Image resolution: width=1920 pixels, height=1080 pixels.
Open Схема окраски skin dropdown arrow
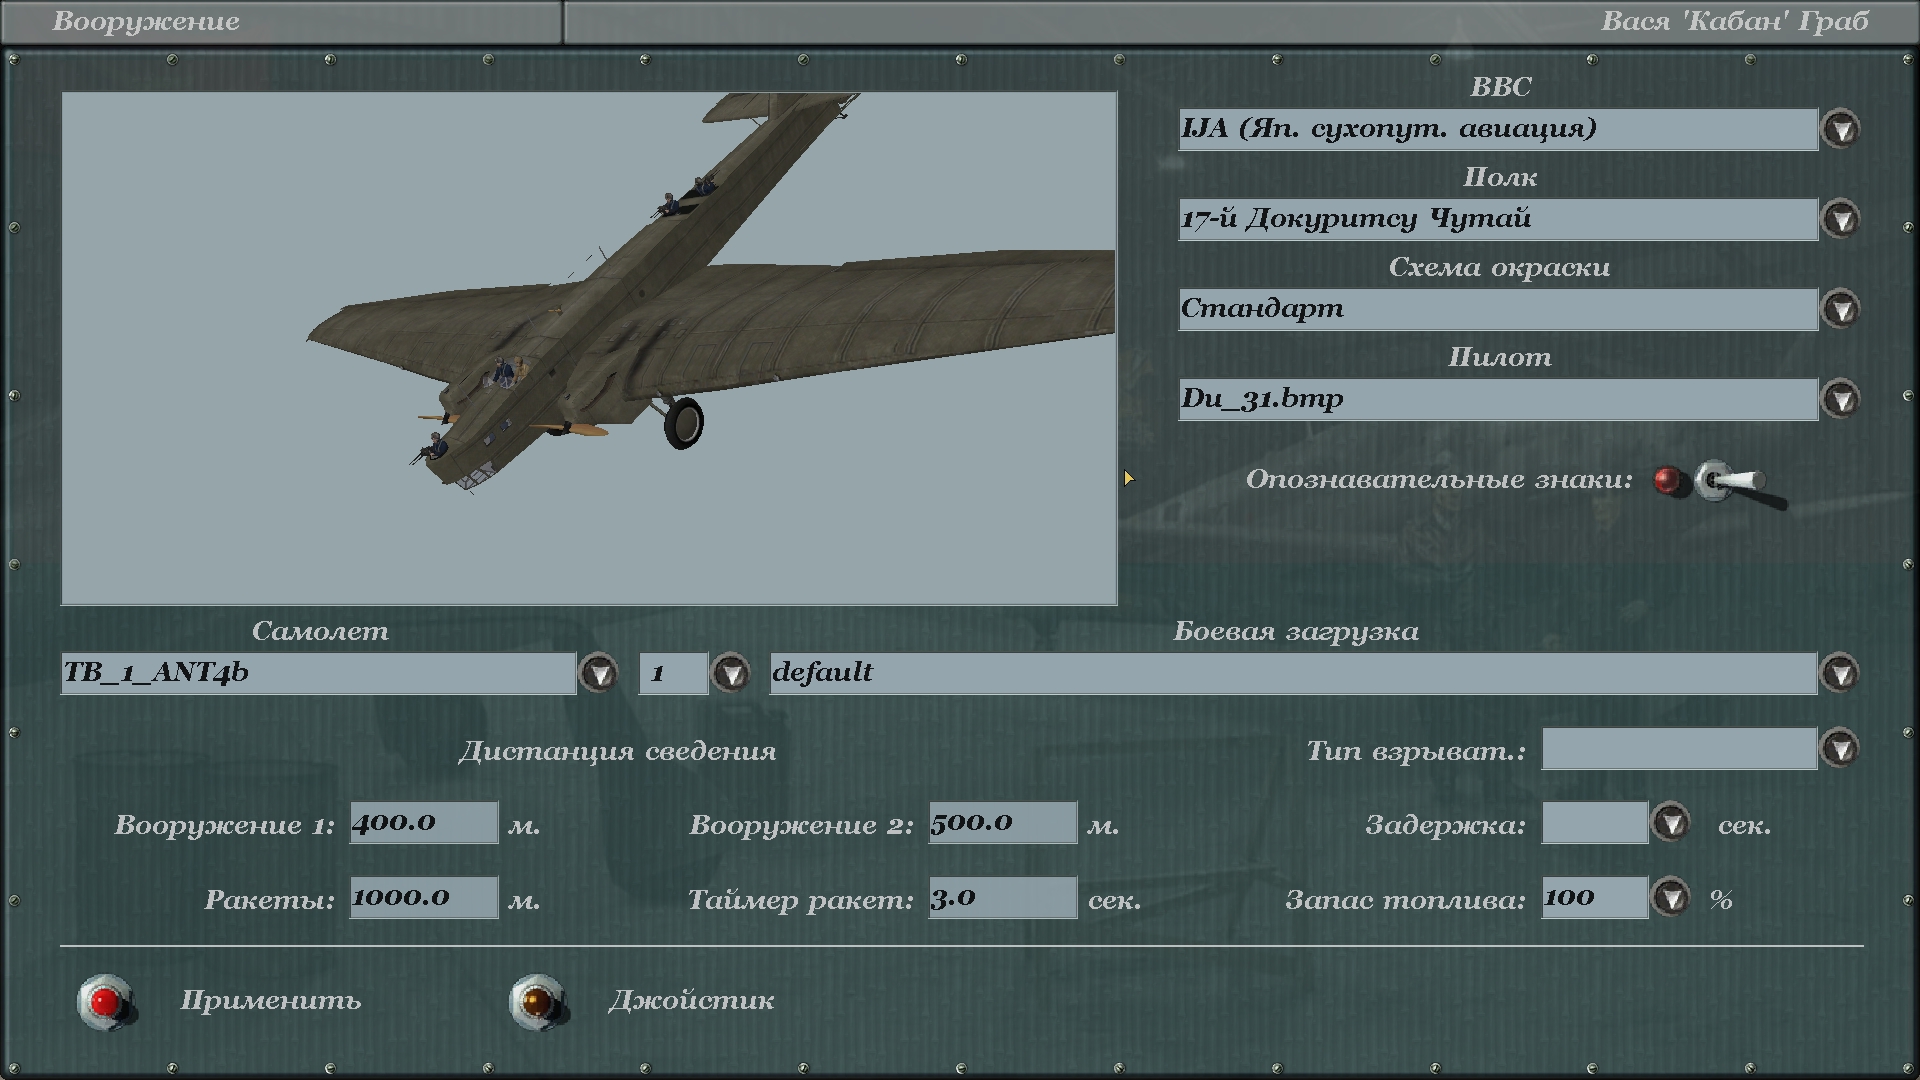pos(1840,310)
